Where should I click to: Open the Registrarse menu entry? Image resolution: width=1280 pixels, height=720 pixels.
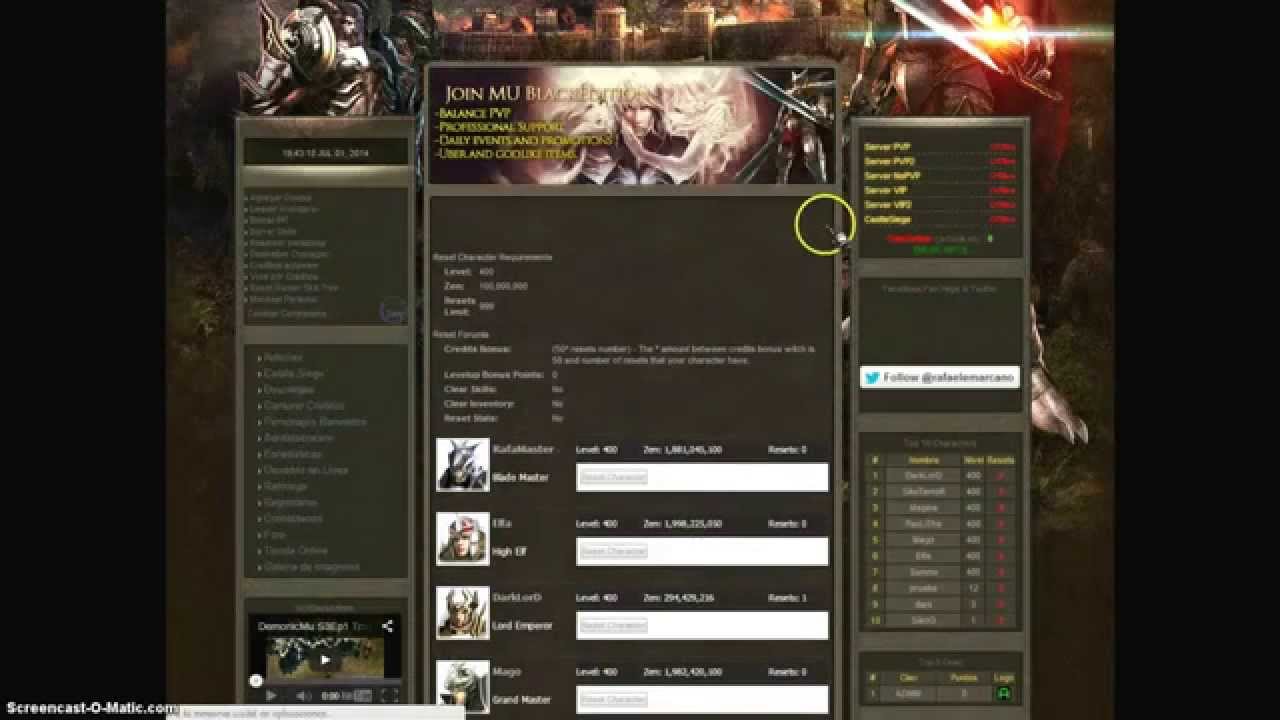[x=290, y=502]
